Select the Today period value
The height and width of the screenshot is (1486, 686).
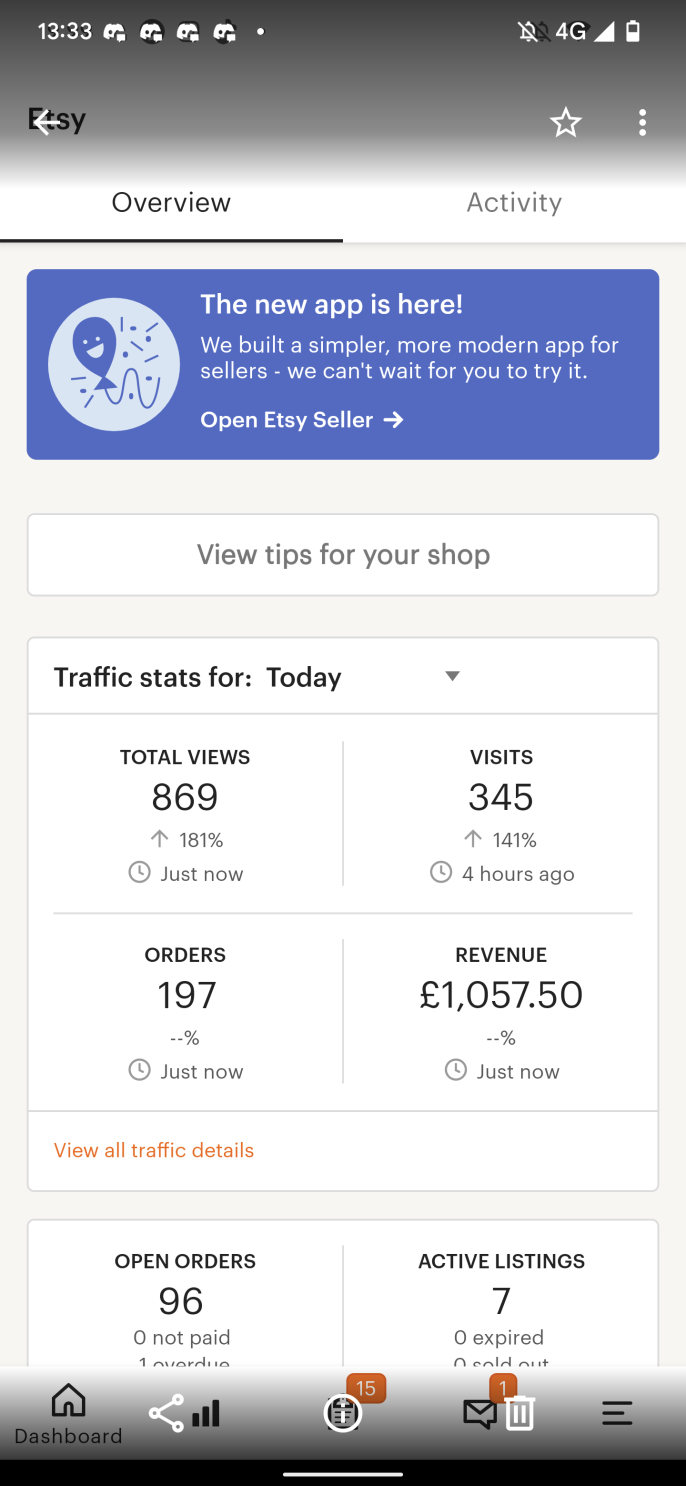303,677
